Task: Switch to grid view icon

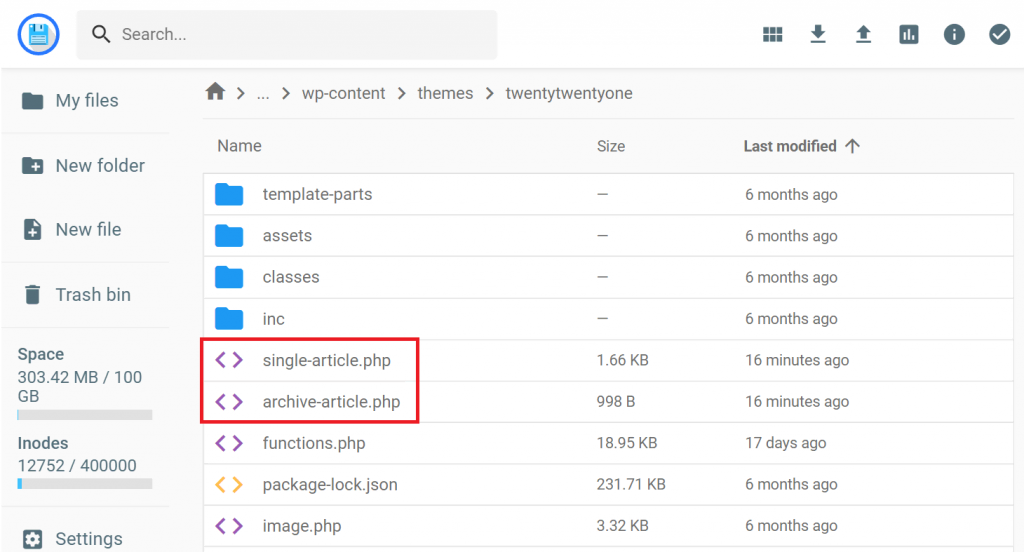Action: (x=772, y=35)
